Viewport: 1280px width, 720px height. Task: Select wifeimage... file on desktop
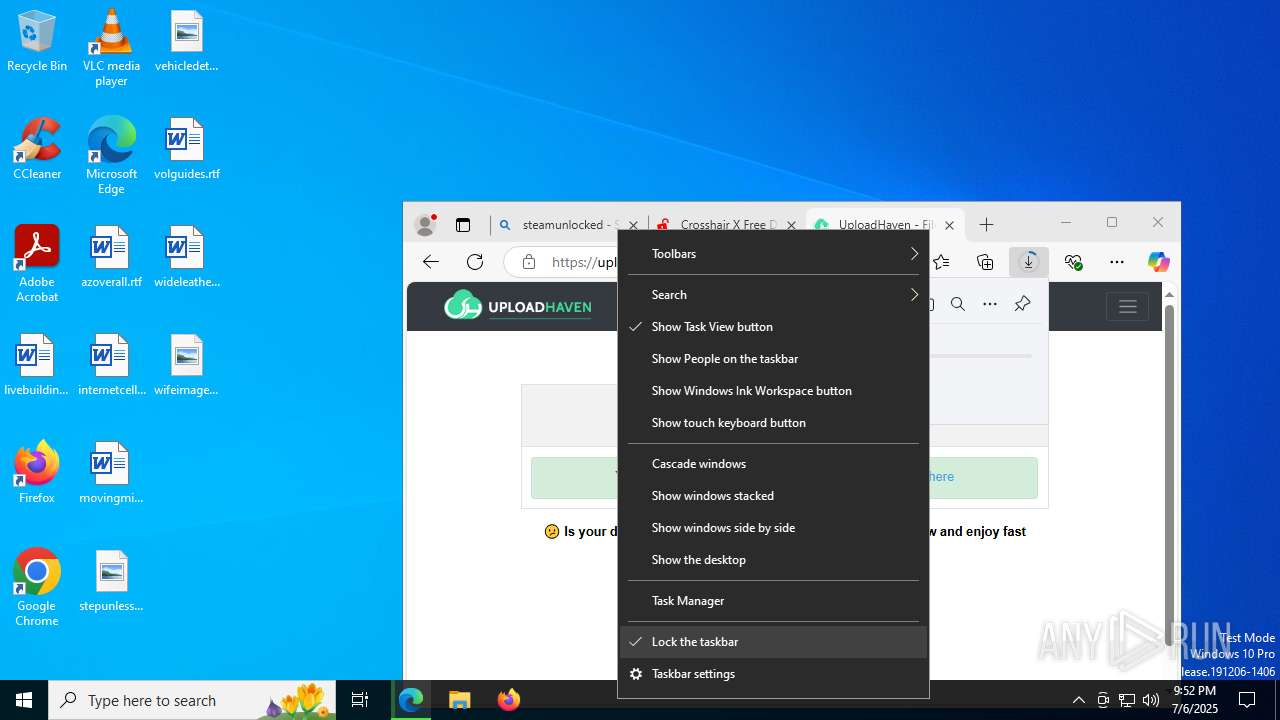(186, 366)
